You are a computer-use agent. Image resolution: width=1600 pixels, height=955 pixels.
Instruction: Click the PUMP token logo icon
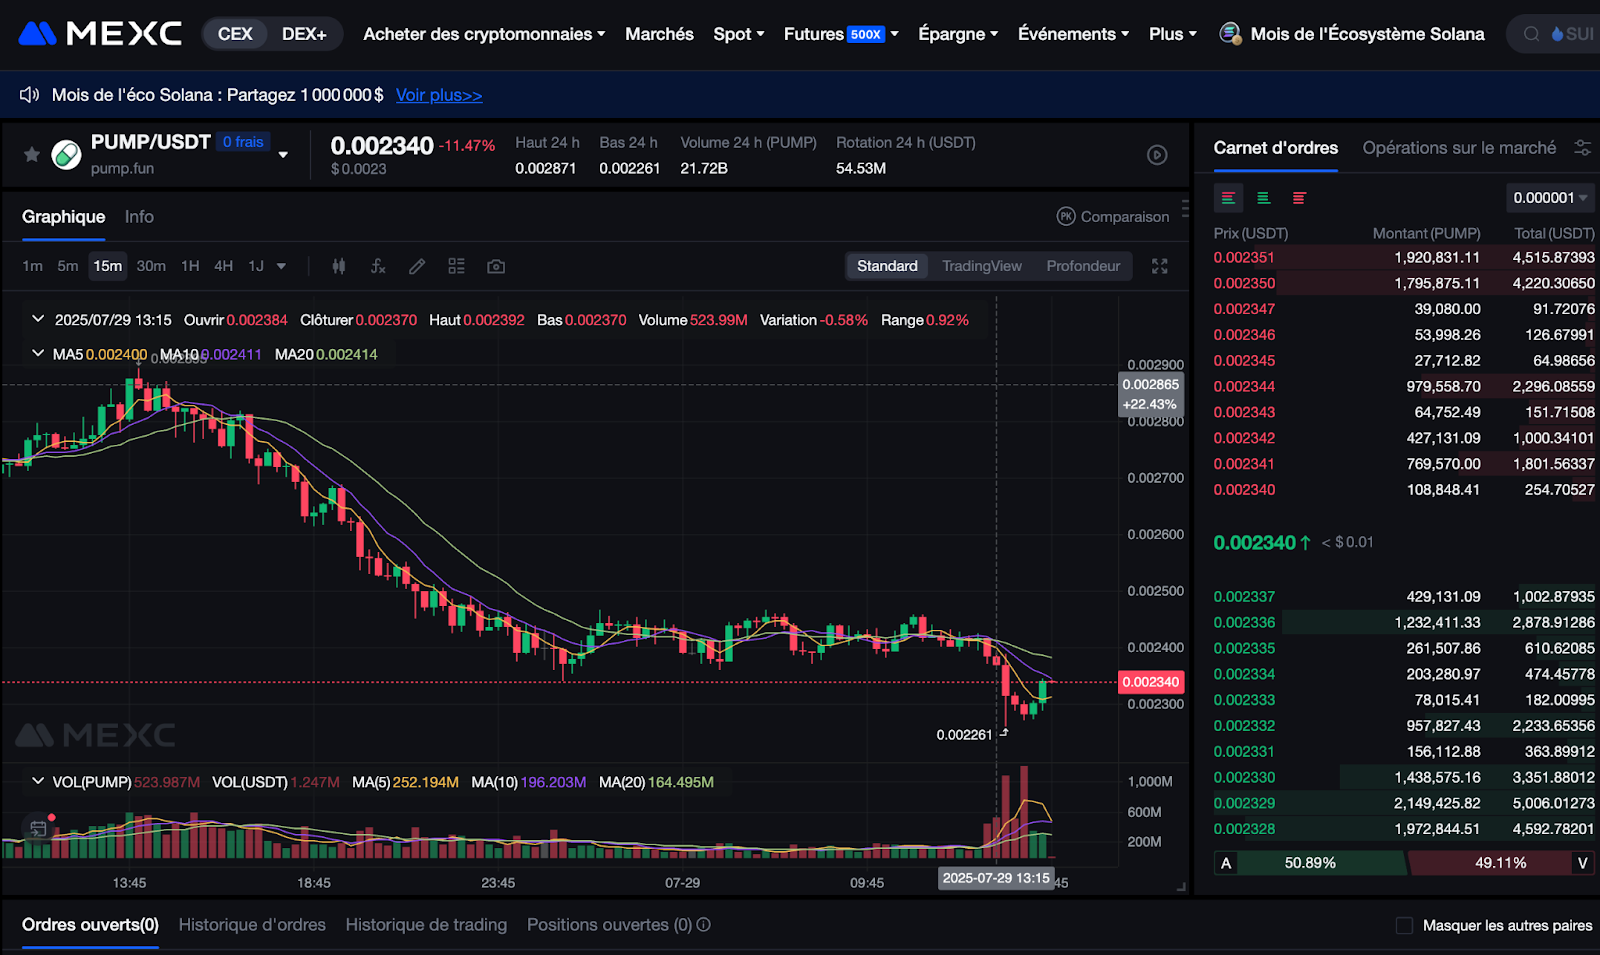pos(66,155)
